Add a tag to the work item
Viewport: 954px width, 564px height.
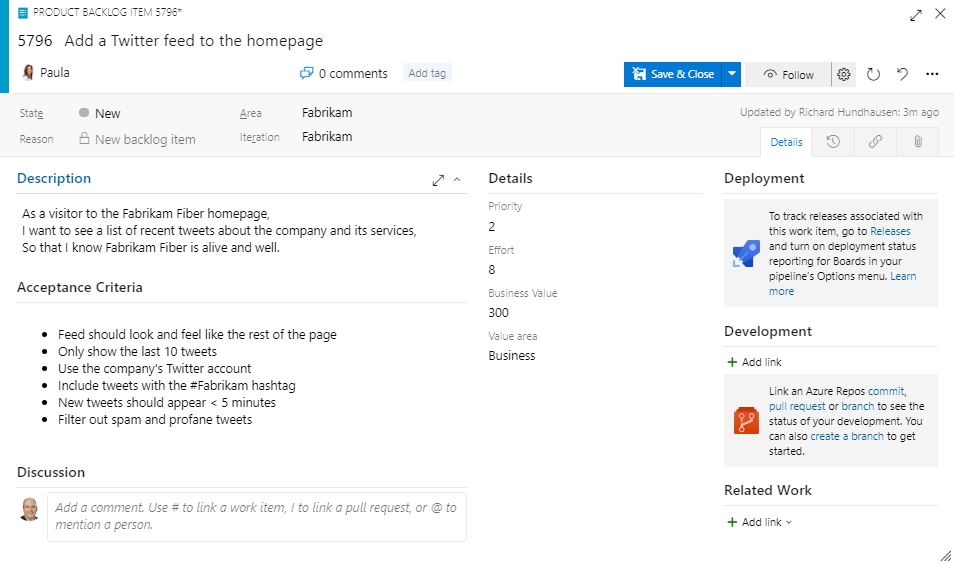tap(427, 73)
